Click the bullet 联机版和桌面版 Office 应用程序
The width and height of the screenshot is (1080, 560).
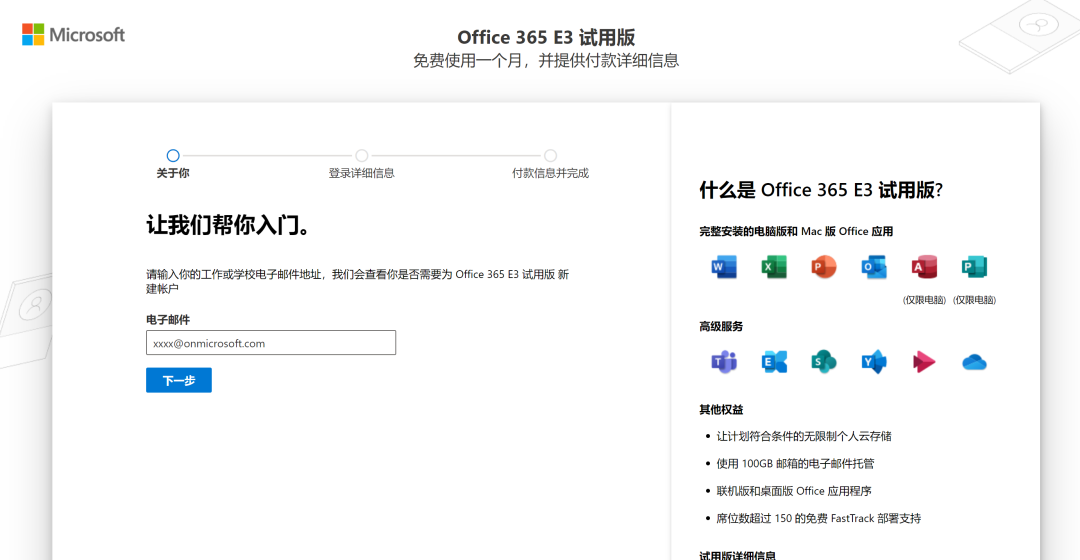pos(794,491)
